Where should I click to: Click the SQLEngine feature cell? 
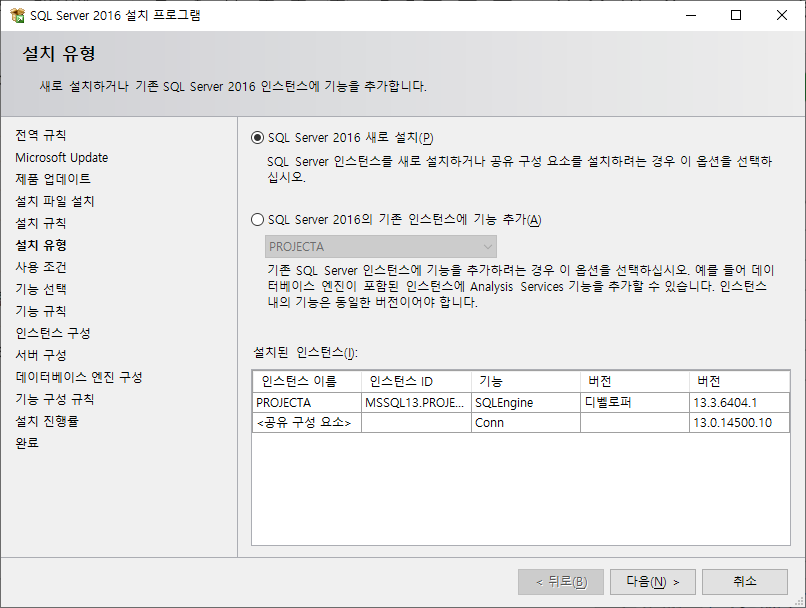(526, 403)
